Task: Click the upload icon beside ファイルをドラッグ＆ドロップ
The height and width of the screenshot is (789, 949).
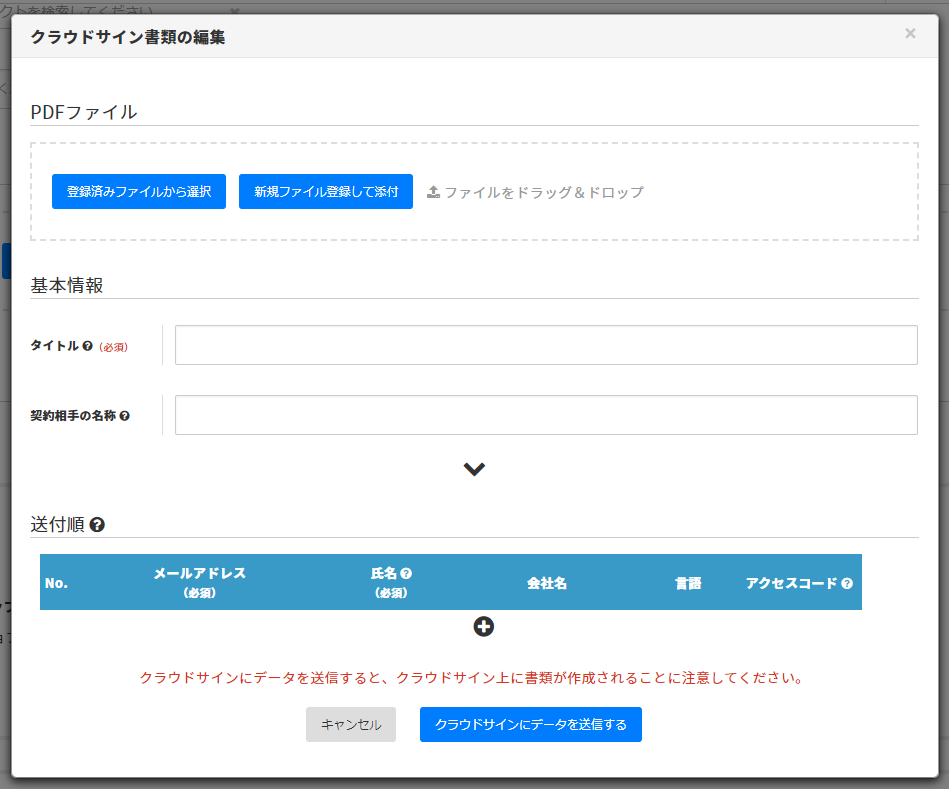Action: coord(433,192)
